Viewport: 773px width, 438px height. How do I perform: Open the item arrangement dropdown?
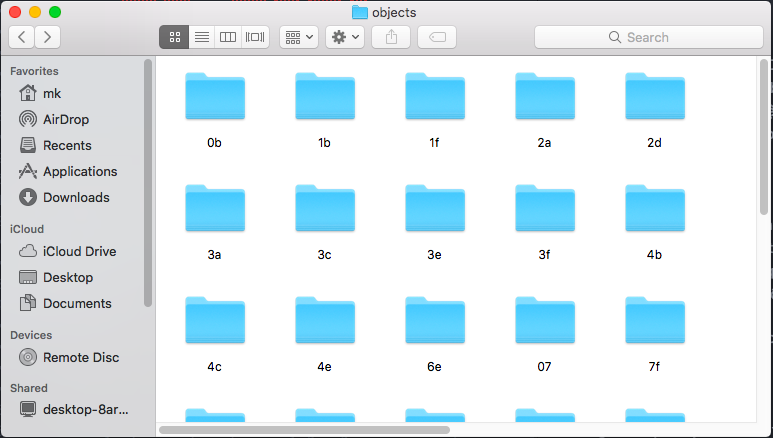(x=299, y=37)
